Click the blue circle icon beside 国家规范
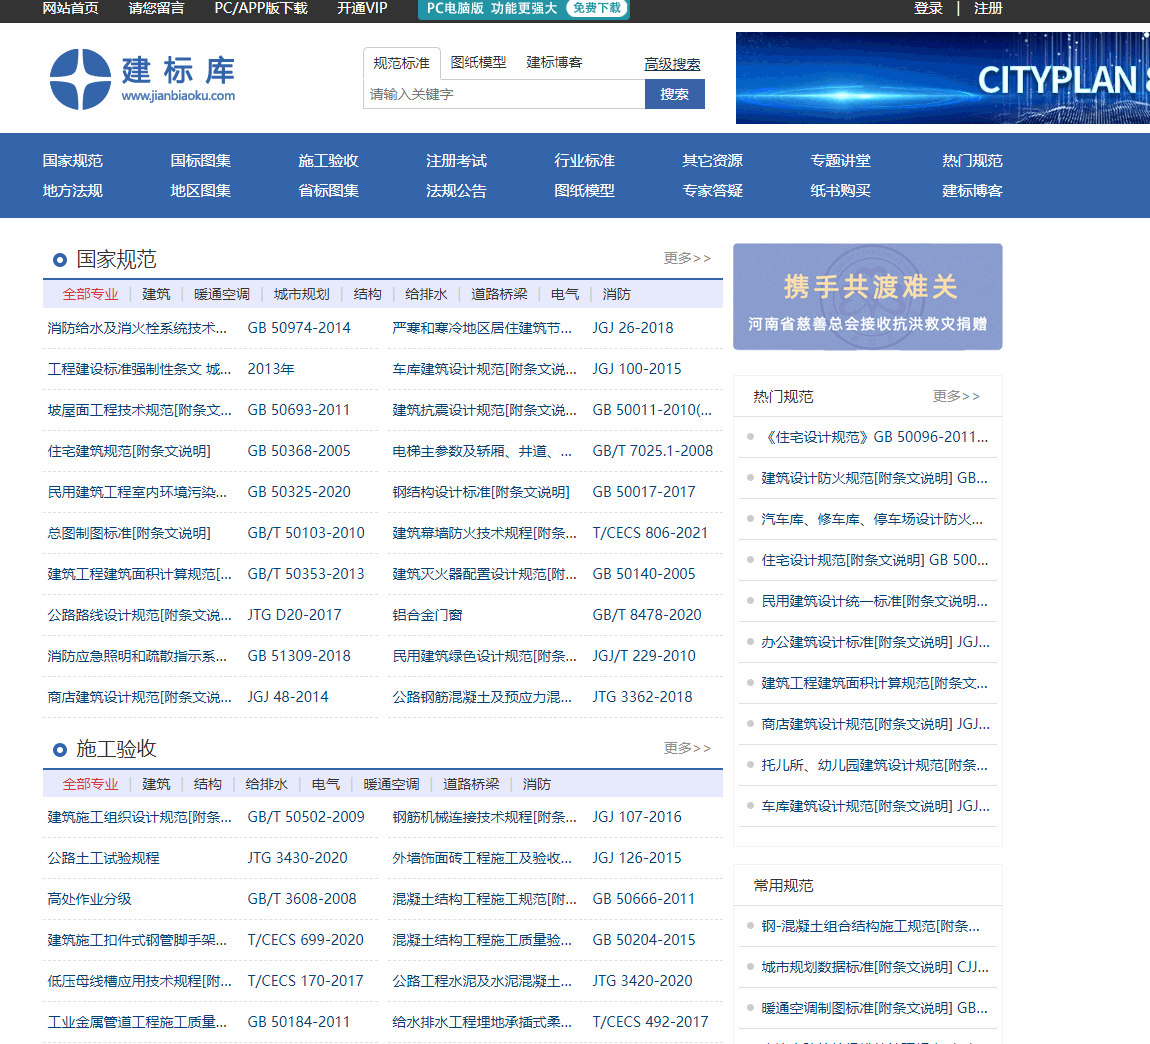This screenshot has width=1150, height=1044. point(60,260)
